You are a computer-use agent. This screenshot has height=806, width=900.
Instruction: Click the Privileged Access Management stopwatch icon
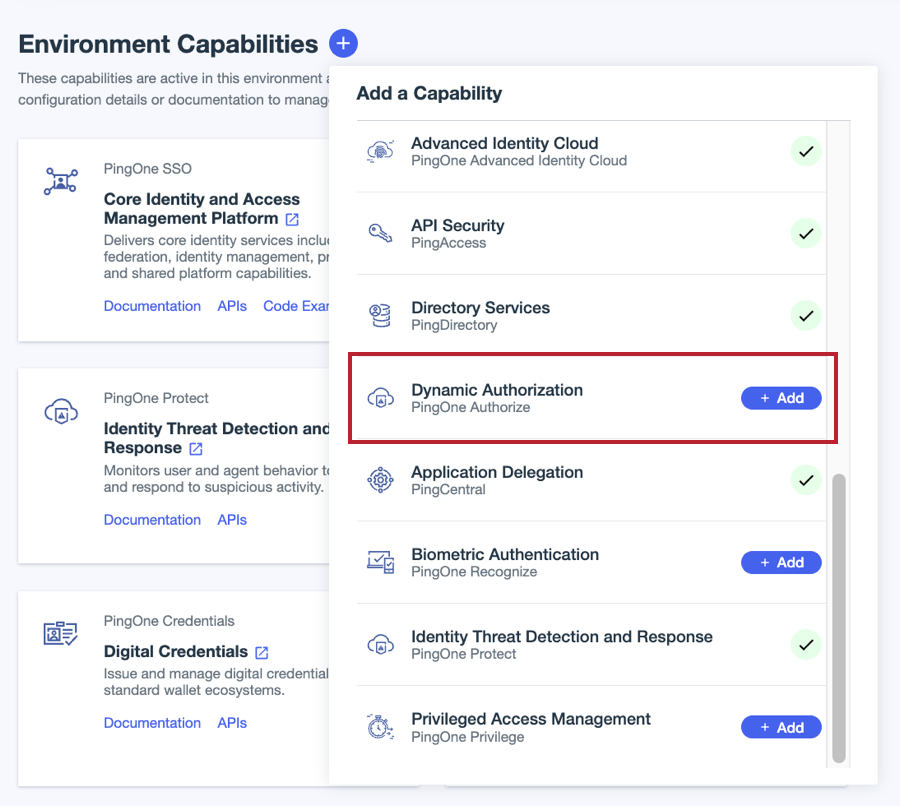pos(380,727)
